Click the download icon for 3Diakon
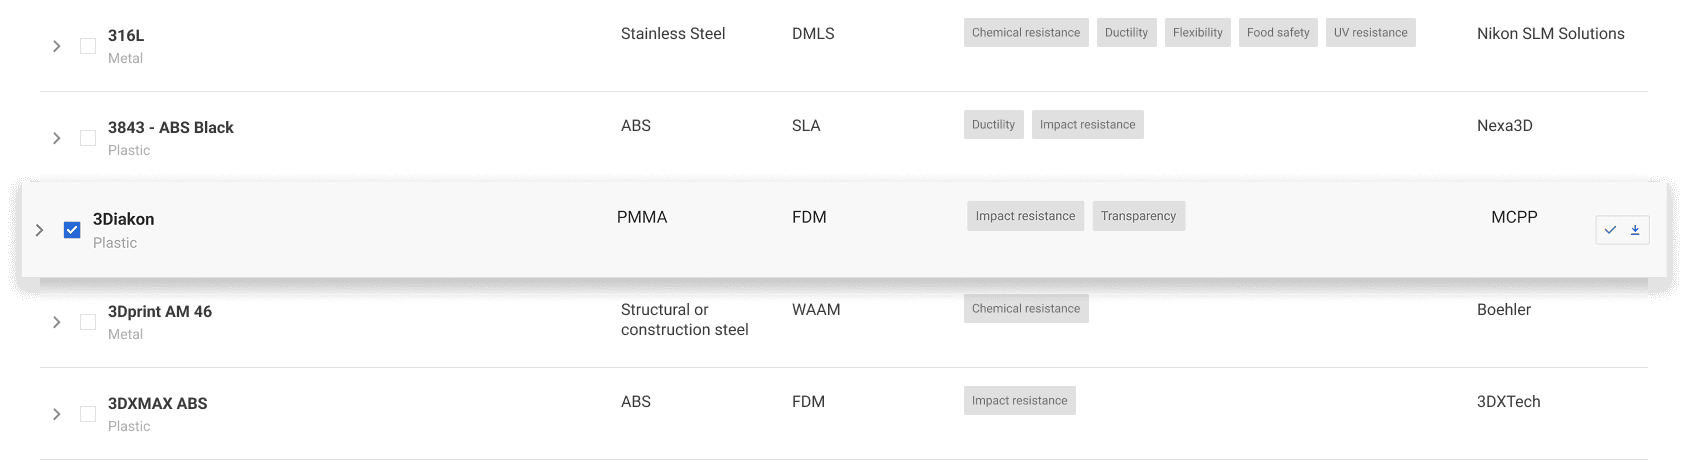Viewport: 1688px width, 460px height. pos(1635,230)
